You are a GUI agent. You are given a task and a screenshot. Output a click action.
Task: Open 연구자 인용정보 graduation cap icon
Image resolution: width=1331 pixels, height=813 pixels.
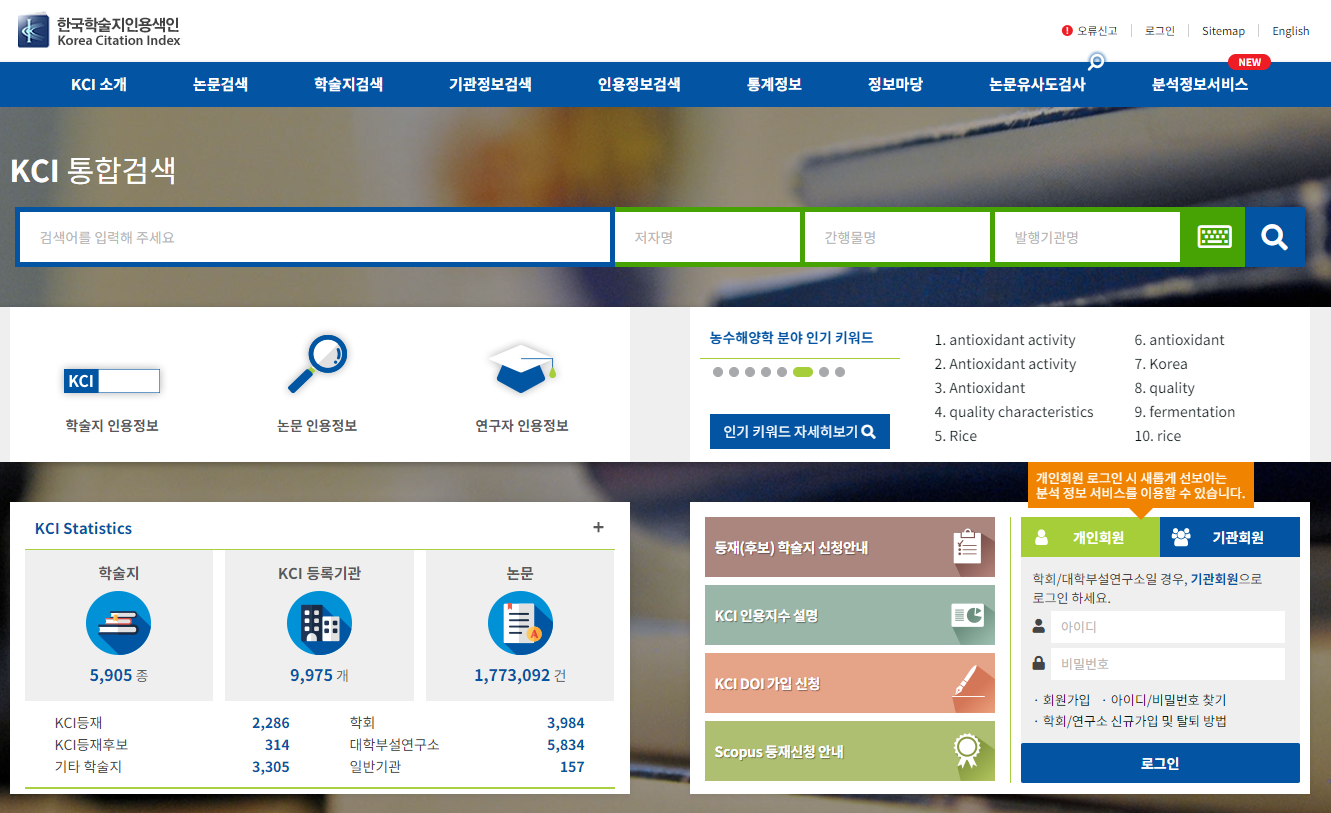(521, 367)
